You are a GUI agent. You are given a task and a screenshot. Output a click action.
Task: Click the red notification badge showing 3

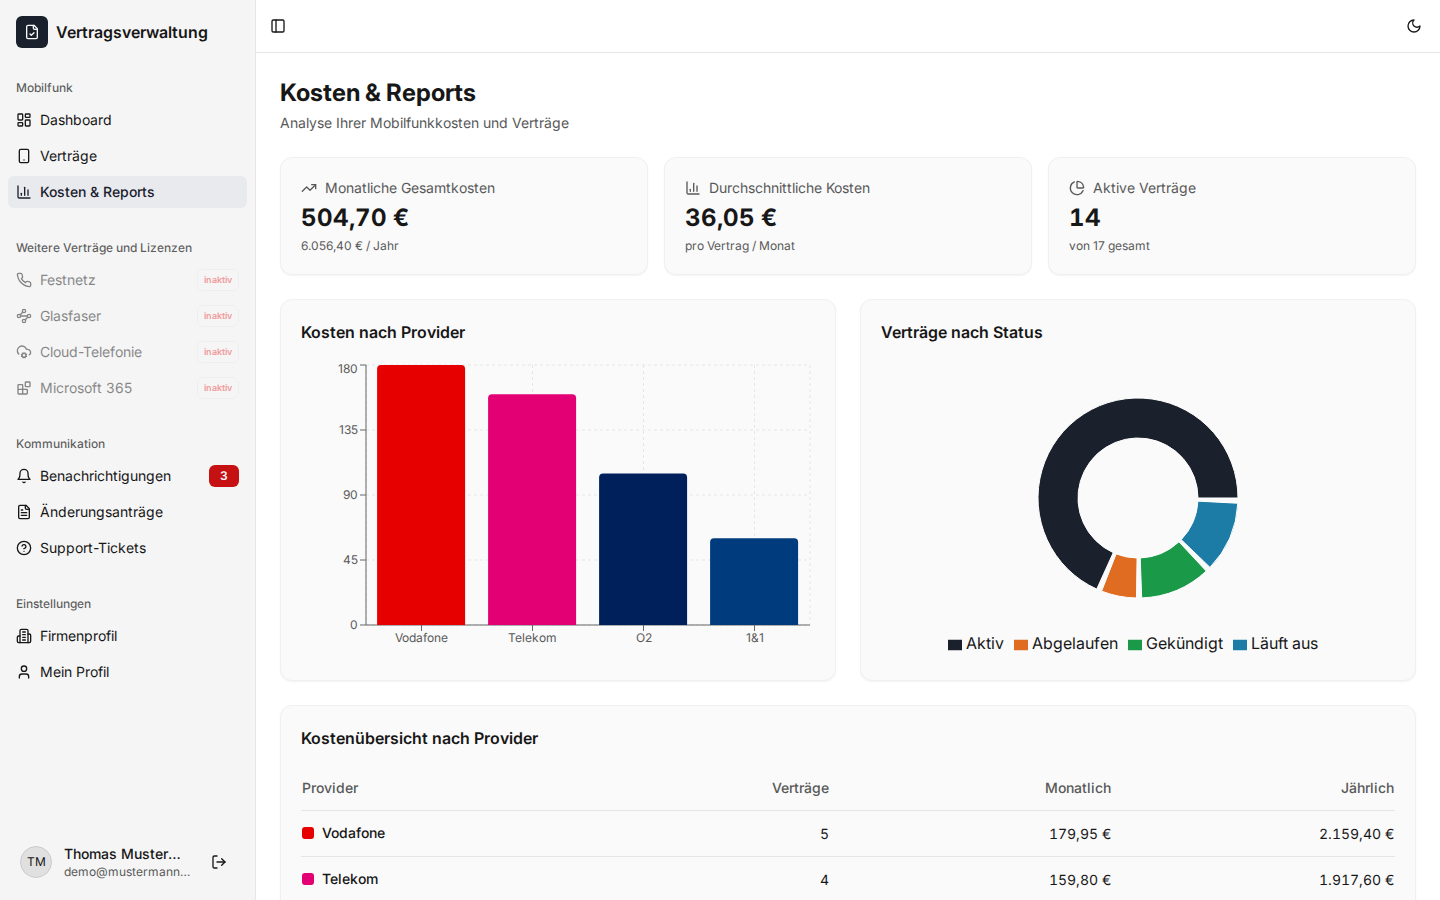[x=224, y=476]
